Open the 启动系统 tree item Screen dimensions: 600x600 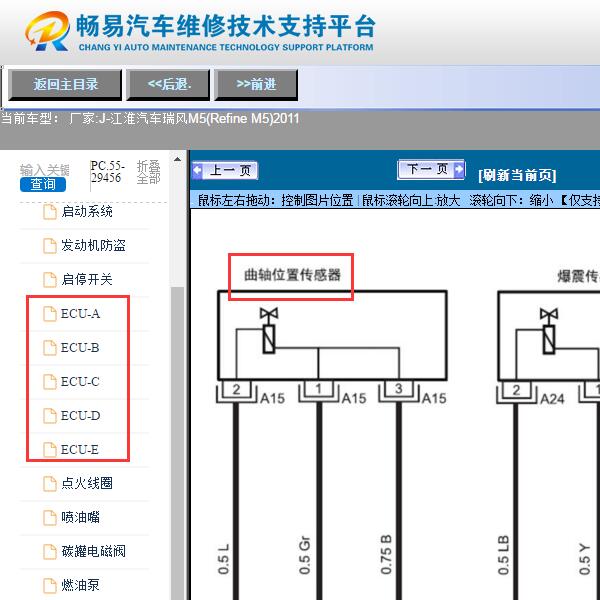click(87, 212)
